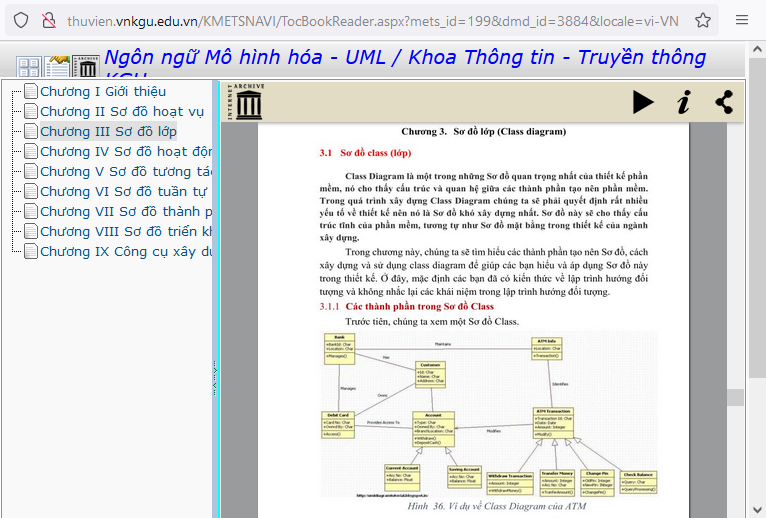766x518 pixels.
Task: Select Chương II Sơ đồ hoạt vụ
Action: pos(121,112)
